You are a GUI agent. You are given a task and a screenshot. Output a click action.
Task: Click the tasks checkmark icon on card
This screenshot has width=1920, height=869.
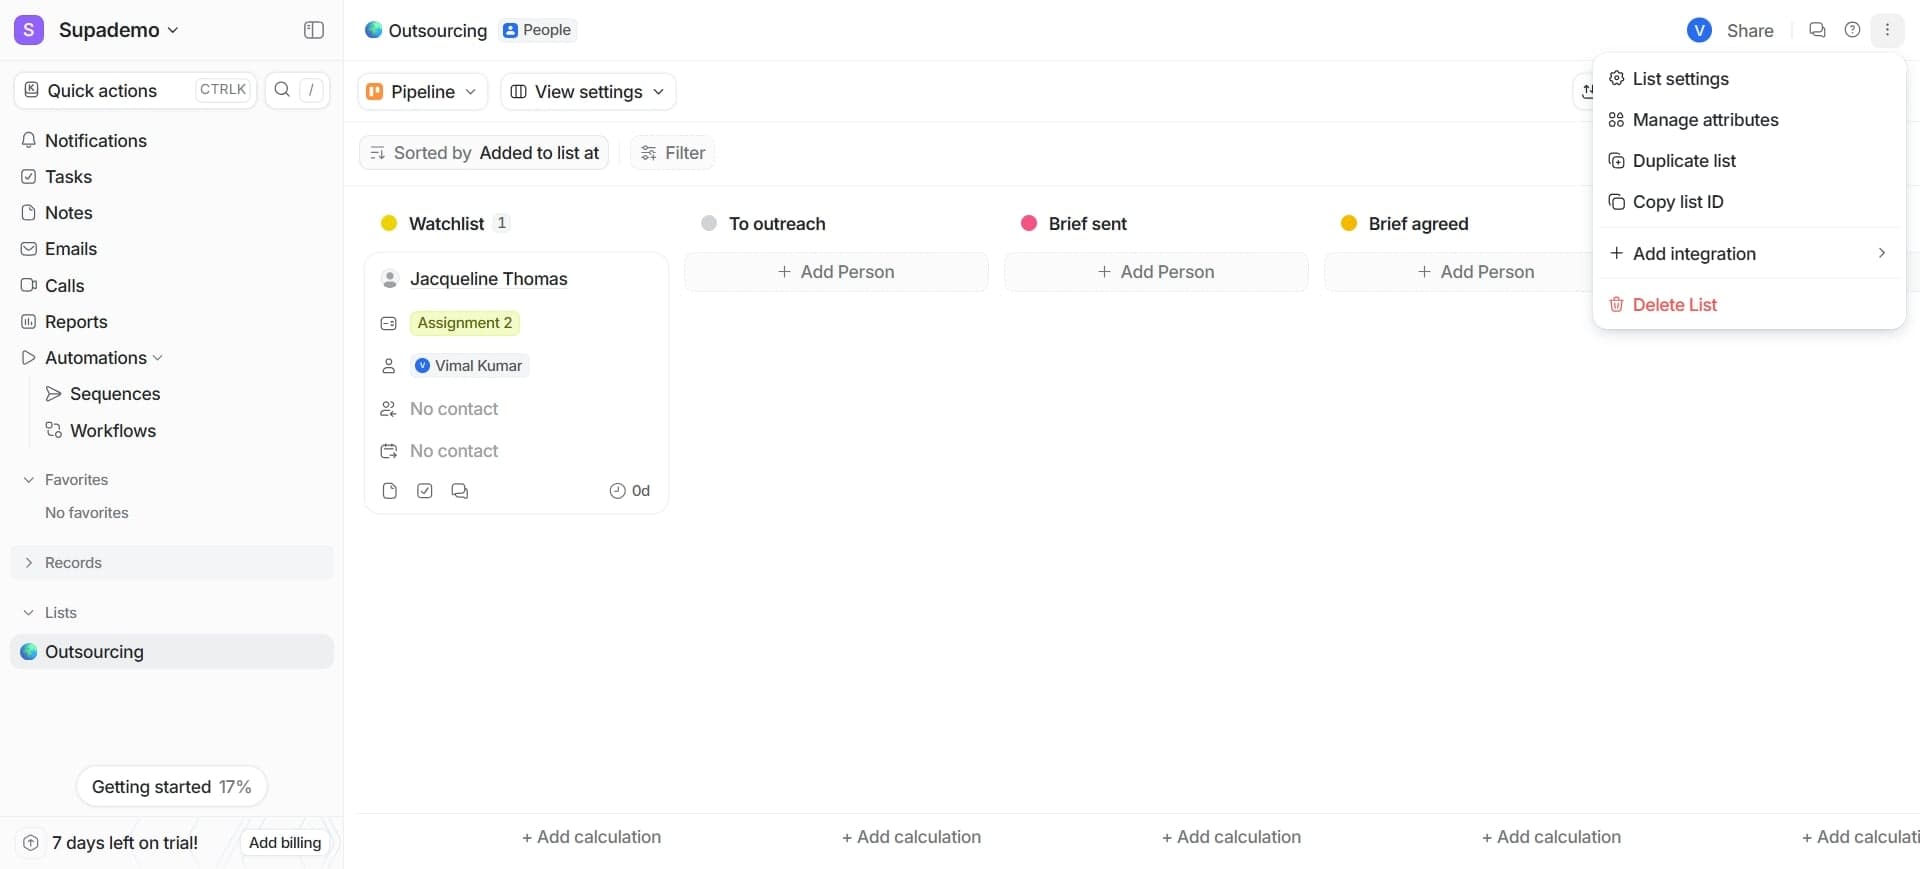pos(425,491)
